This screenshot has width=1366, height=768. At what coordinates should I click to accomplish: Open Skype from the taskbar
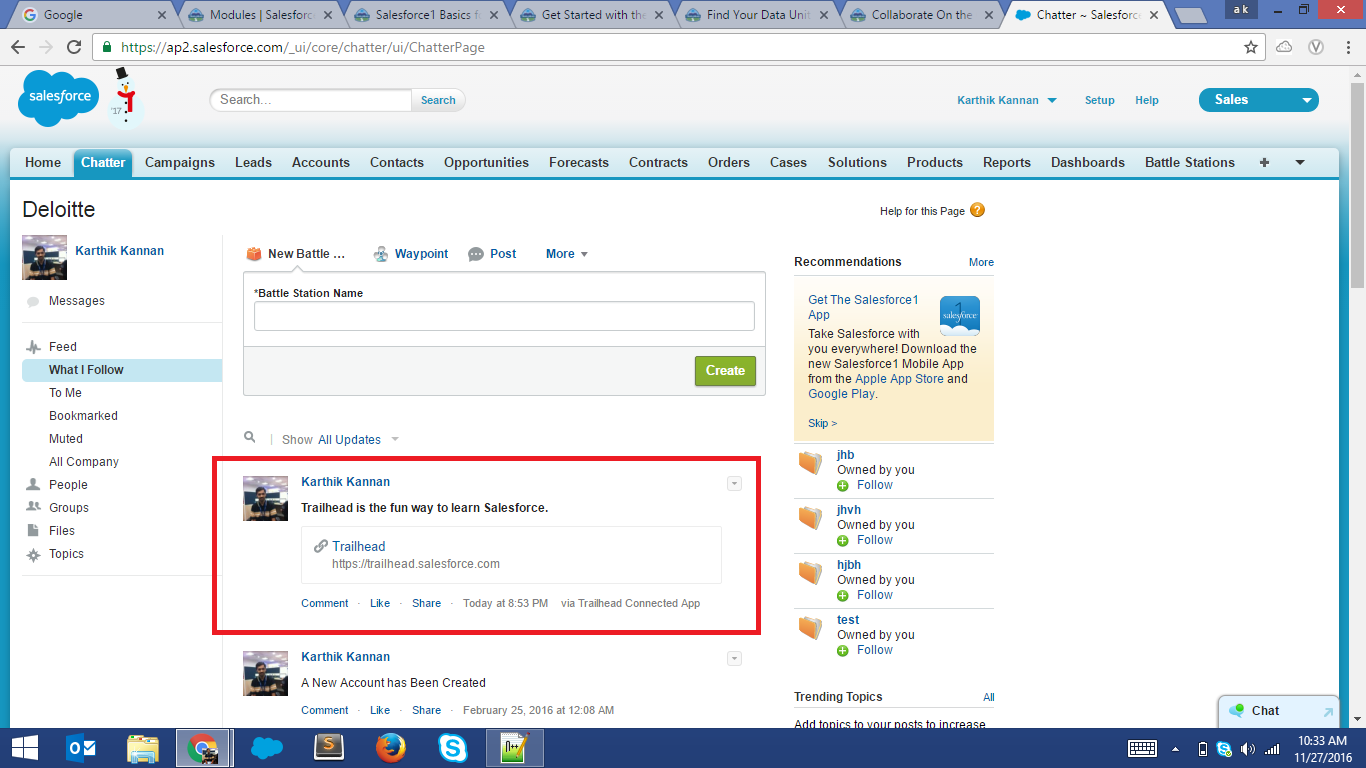tap(453, 748)
